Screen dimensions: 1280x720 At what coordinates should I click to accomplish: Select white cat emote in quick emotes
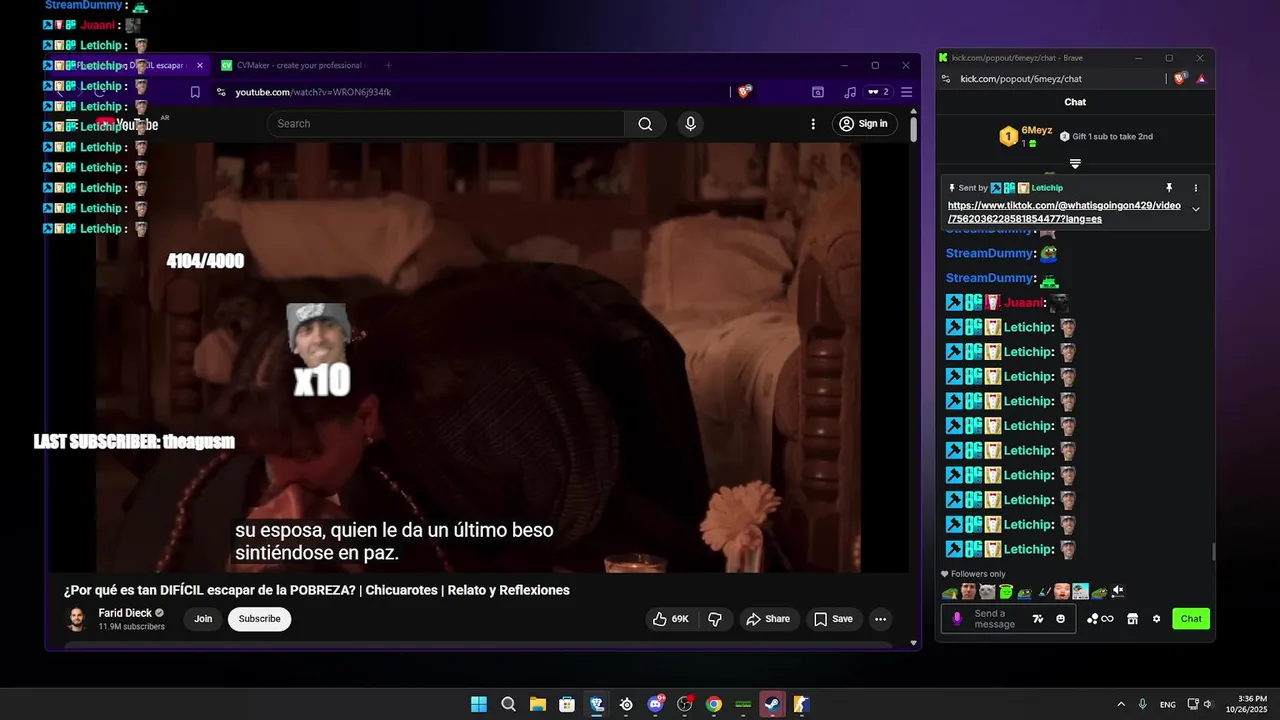[987, 592]
